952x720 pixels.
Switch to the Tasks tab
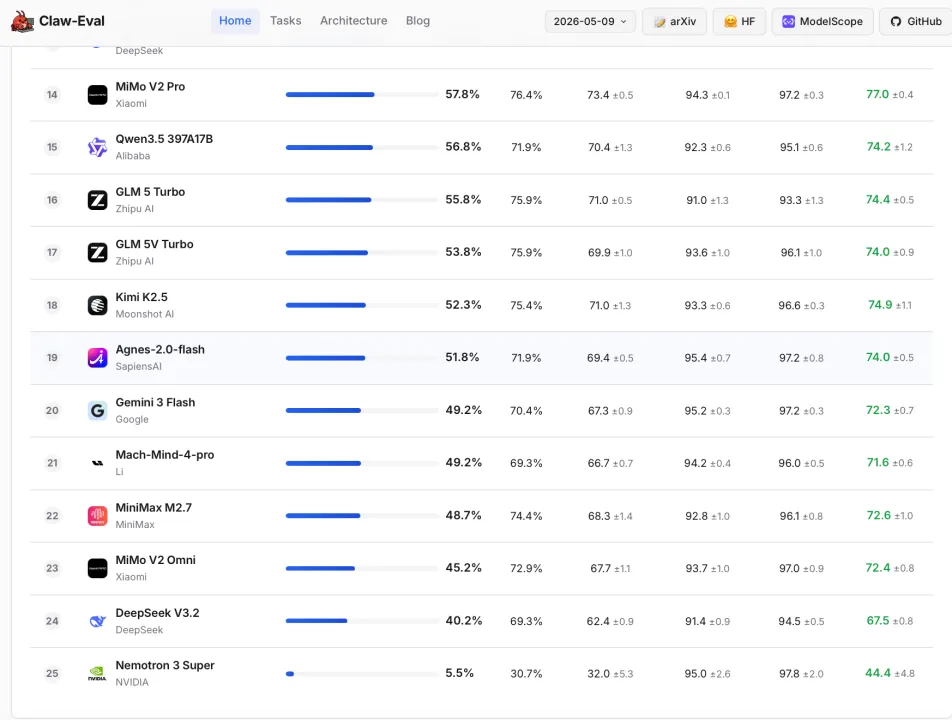pos(285,21)
